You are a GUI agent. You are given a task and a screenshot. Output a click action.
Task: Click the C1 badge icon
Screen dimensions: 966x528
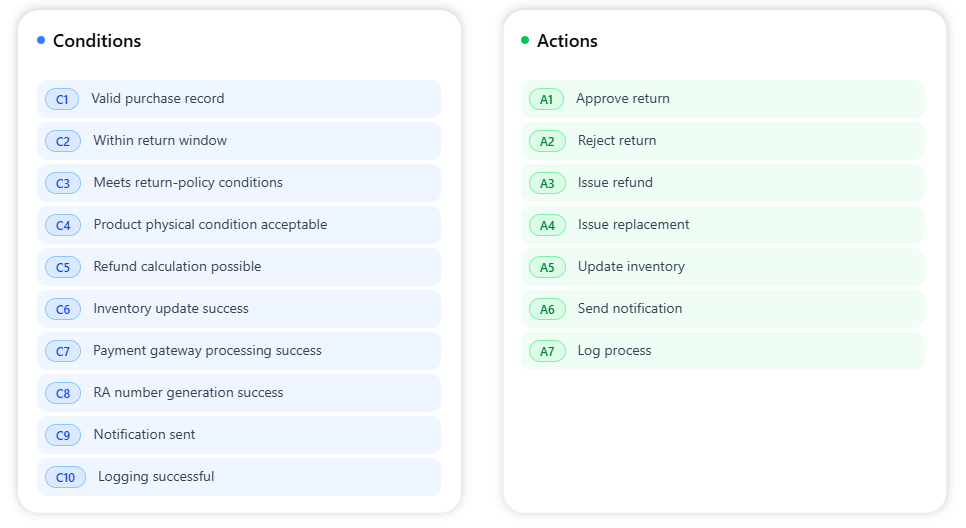(62, 99)
